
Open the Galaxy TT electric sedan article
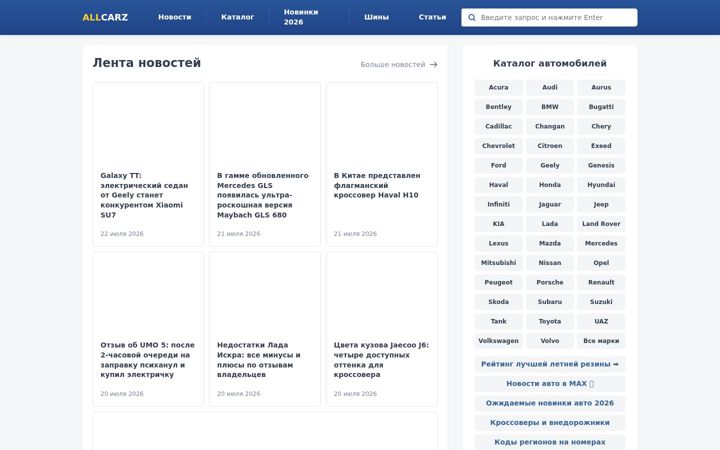(144, 195)
